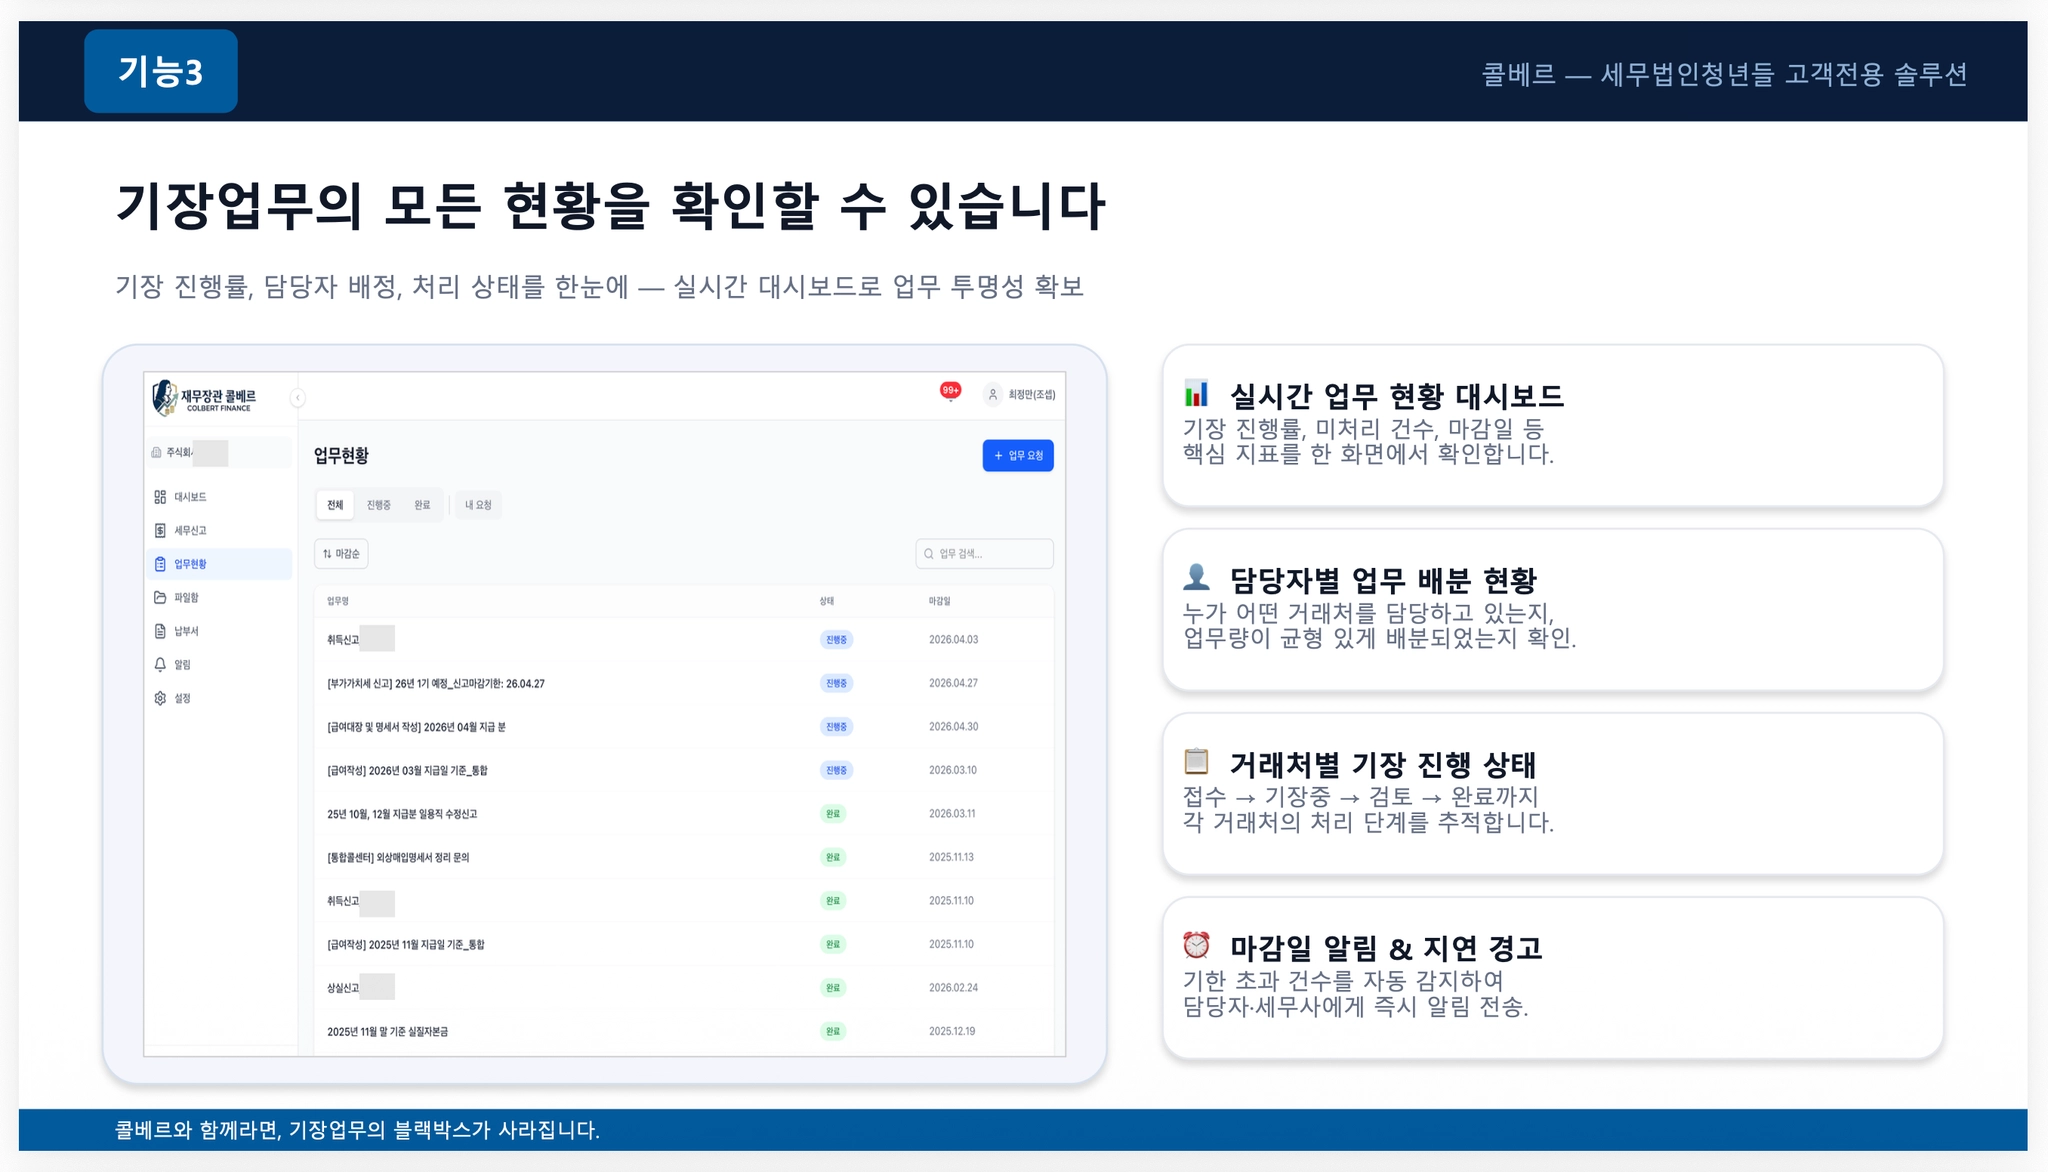Screen dimensions: 2048x1172
Task: Collapse the sidebar with the chevron
Action: [297, 398]
